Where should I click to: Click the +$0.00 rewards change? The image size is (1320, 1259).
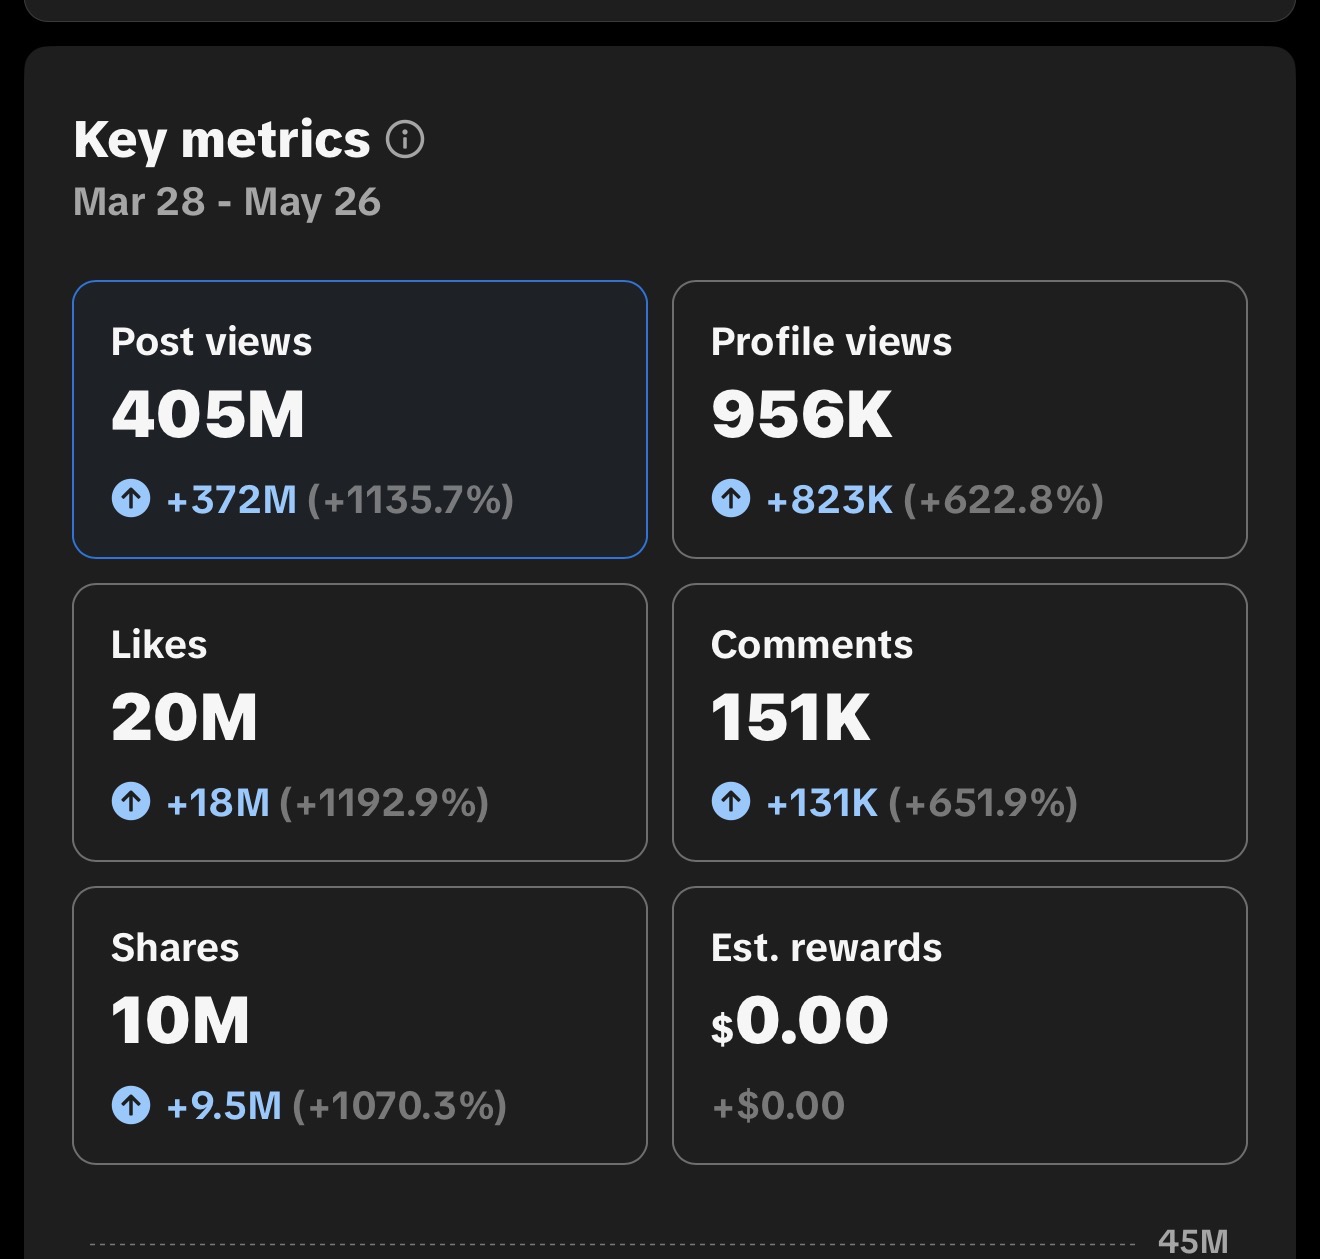coord(778,1106)
